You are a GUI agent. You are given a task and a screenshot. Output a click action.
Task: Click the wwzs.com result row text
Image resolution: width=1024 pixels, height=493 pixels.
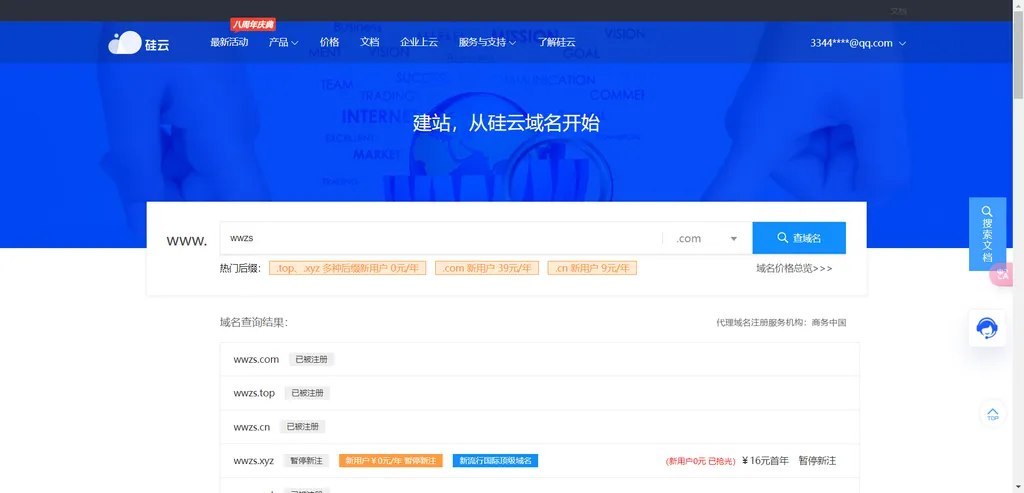(256, 359)
